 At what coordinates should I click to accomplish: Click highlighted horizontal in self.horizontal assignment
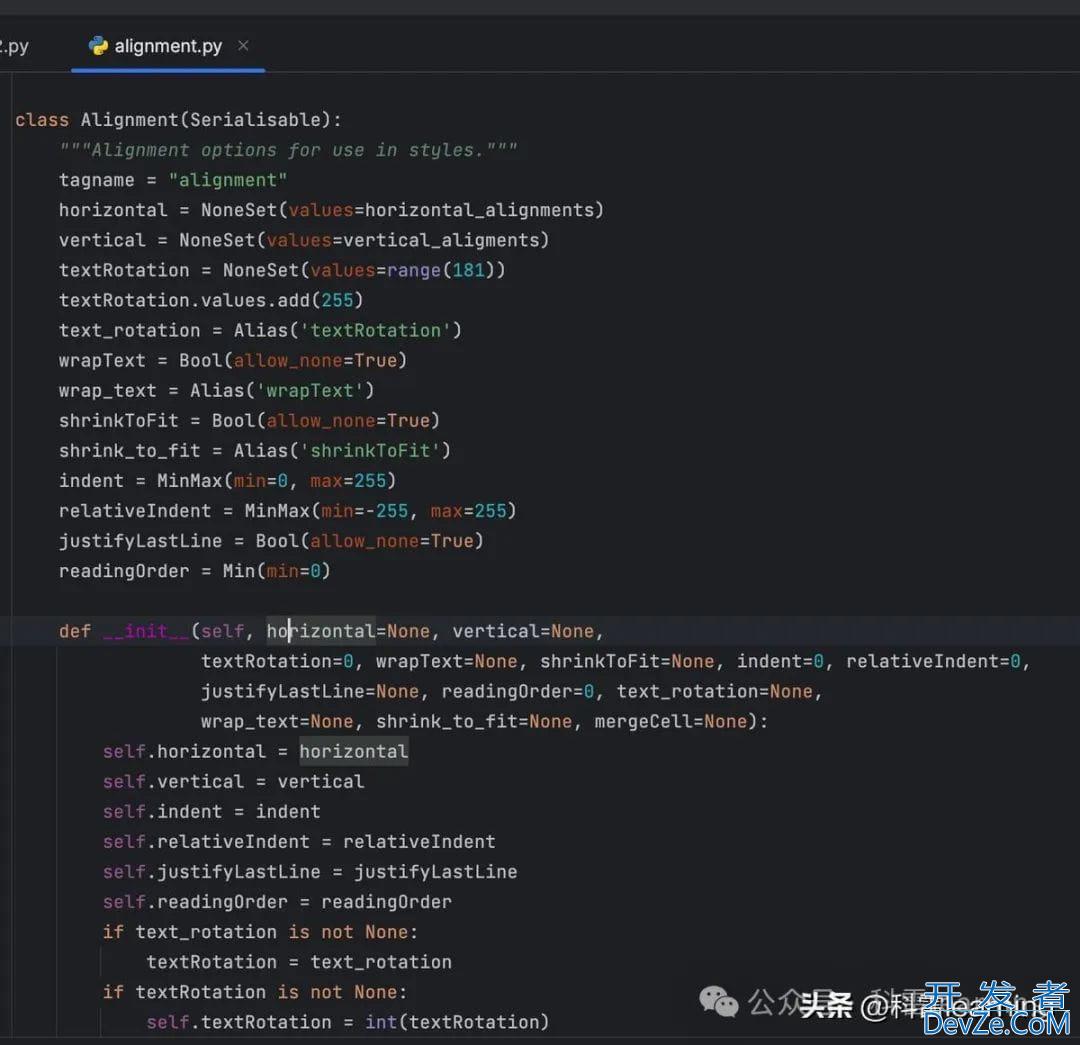353,752
